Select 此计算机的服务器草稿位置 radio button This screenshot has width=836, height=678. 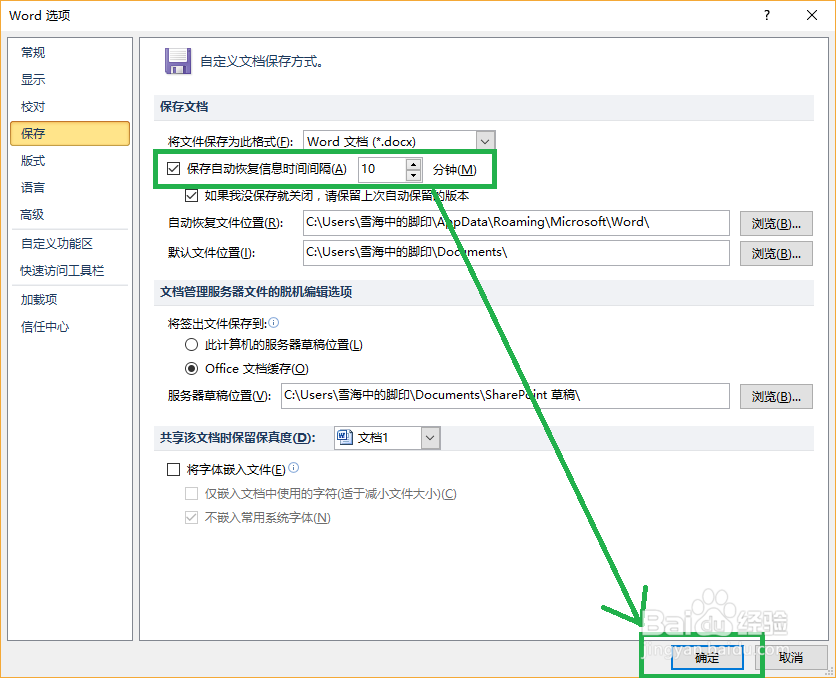point(191,345)
